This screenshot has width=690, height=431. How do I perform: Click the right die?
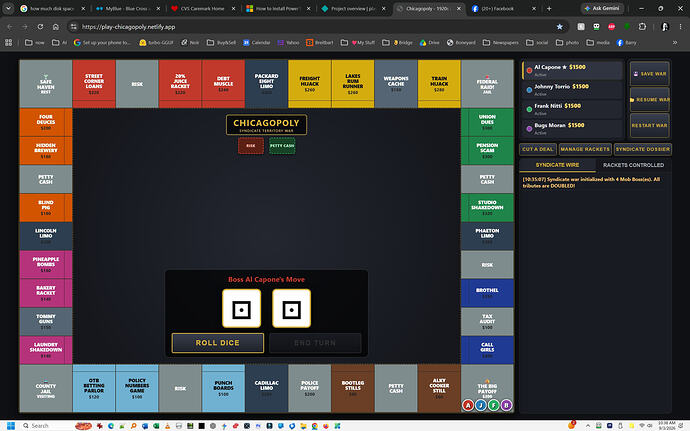coord(291,309)
